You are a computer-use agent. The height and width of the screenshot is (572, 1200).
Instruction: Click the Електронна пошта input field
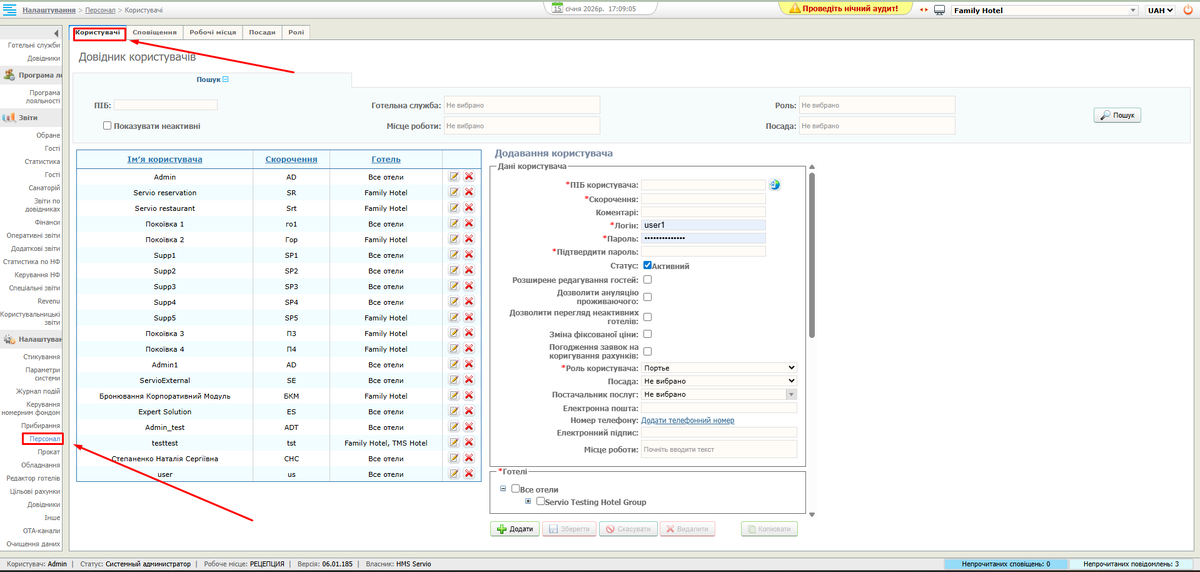719,407
